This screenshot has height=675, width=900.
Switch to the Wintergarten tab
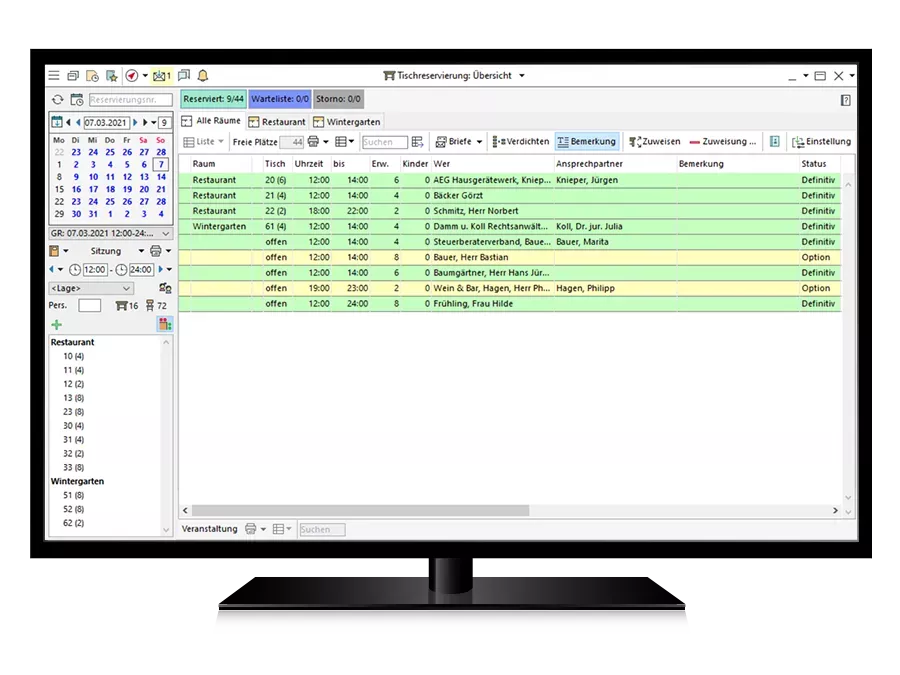pos(346,122)
